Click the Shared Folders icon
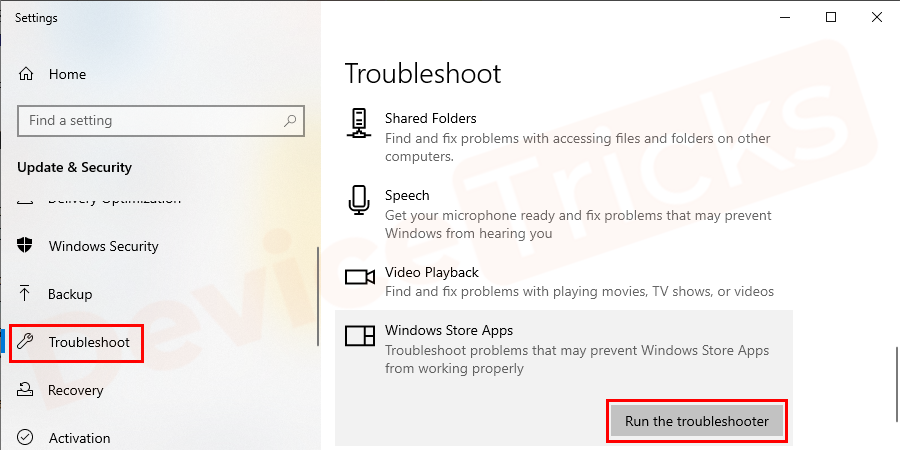Viewport: 900px width, 450px height. pyautogui.click(x=359, y=122)
